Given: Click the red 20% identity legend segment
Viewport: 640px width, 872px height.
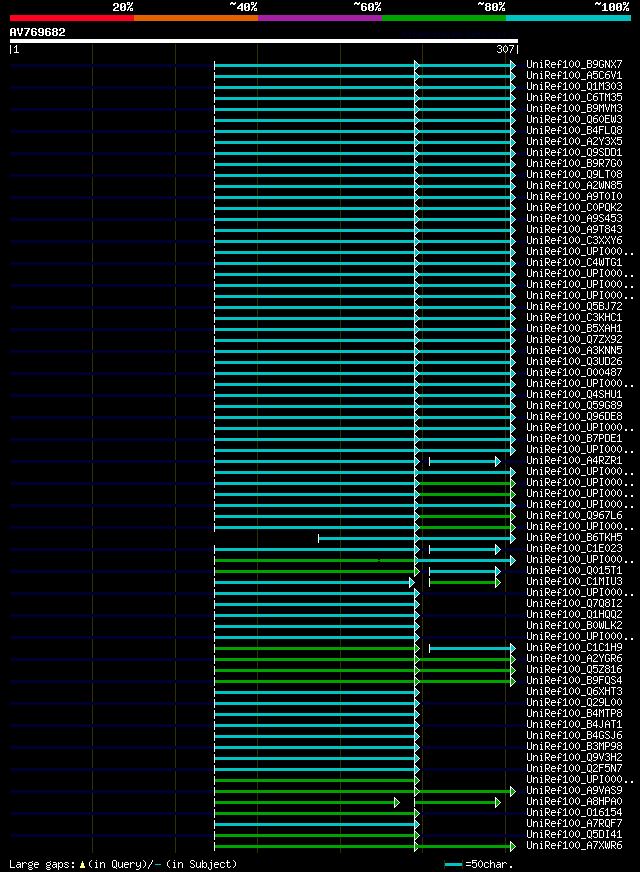Looking at the screenshot, I should coord(72,18).
